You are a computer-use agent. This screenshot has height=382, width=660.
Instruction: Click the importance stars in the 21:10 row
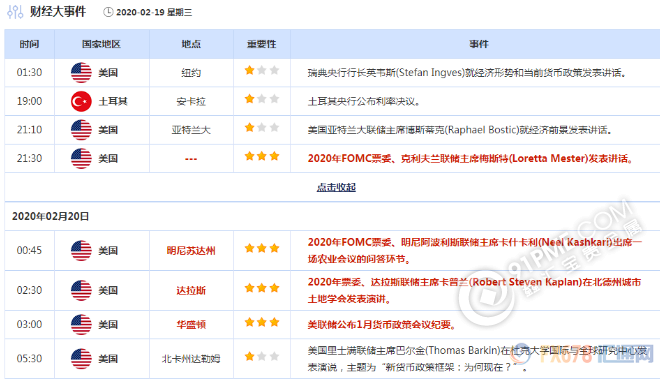(x=262, y=127)
